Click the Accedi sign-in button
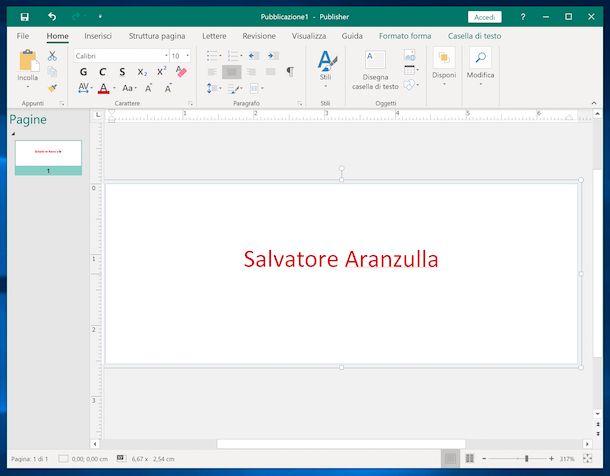Viewport: 610px width, 476px height. pyautogui.click(x=485, y=17)
